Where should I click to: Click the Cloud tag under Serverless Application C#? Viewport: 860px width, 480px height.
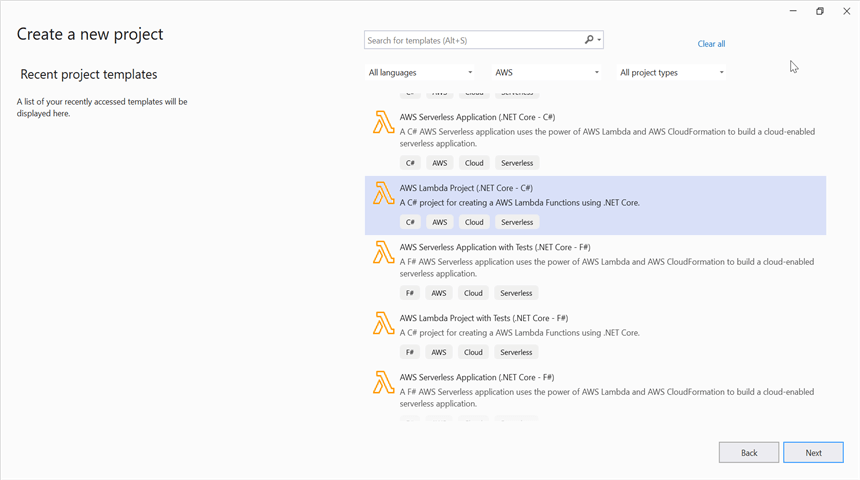tap(474, 163)
